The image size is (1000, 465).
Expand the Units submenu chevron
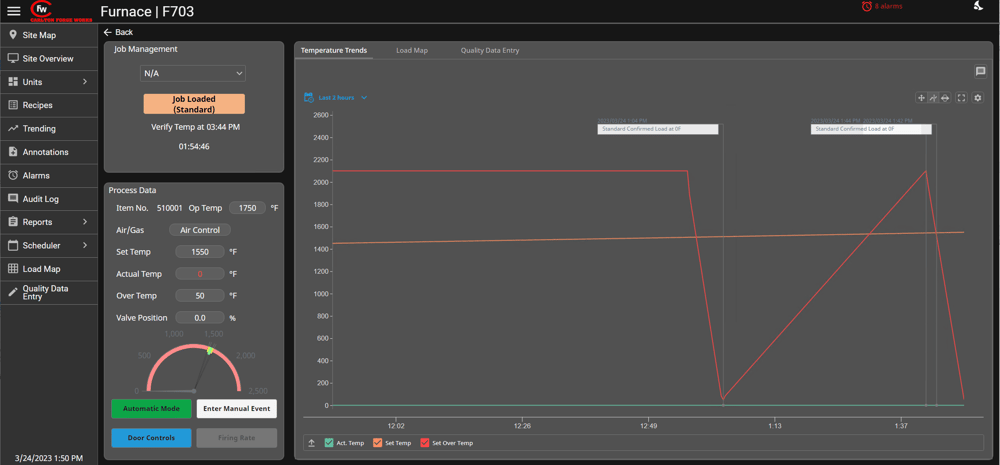pos(85,82)
